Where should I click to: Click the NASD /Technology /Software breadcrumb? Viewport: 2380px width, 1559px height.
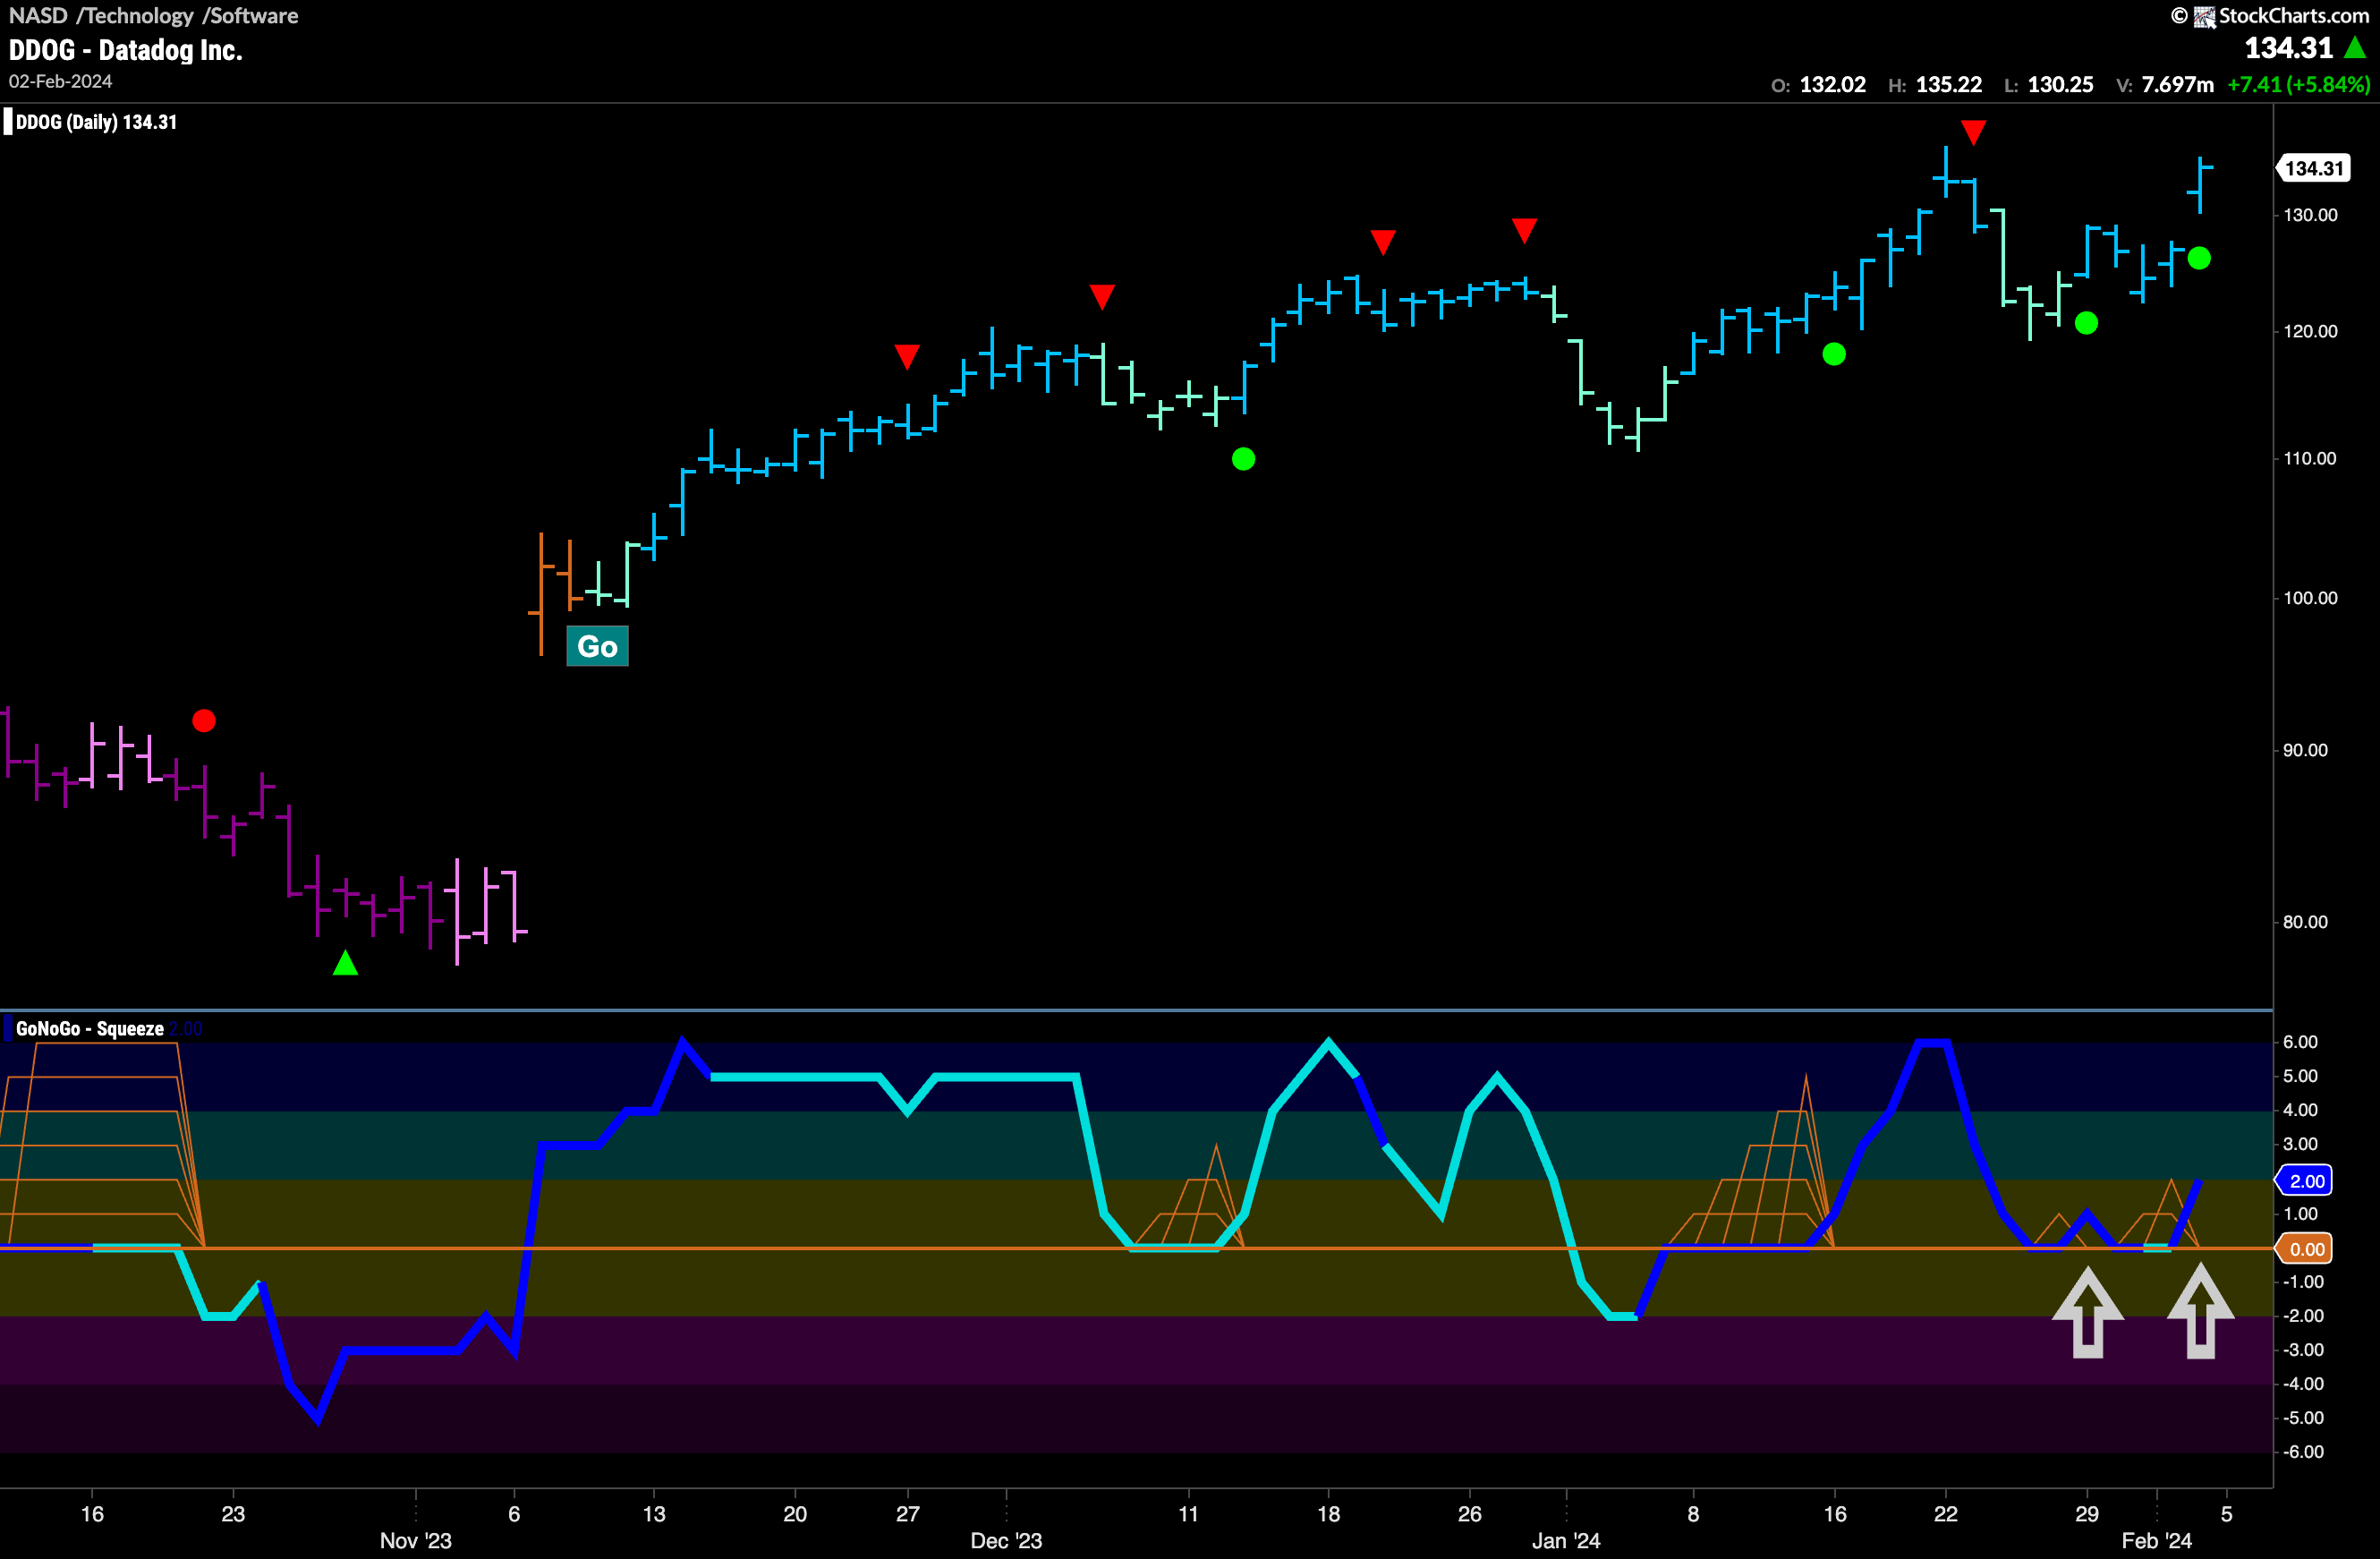coord(154,15)
